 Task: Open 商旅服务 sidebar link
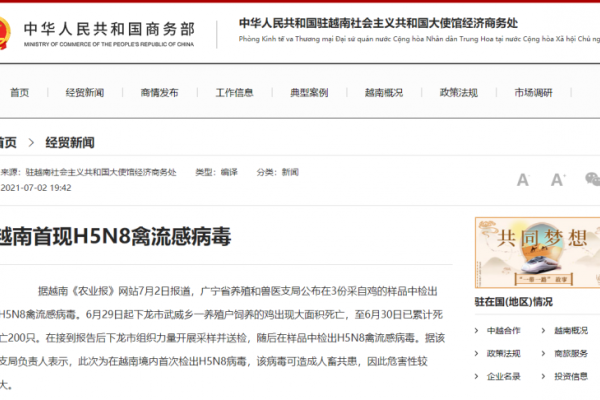coord(571,354)
